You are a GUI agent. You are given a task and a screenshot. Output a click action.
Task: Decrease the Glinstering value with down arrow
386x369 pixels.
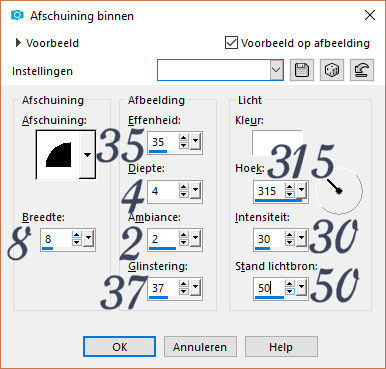184,291
